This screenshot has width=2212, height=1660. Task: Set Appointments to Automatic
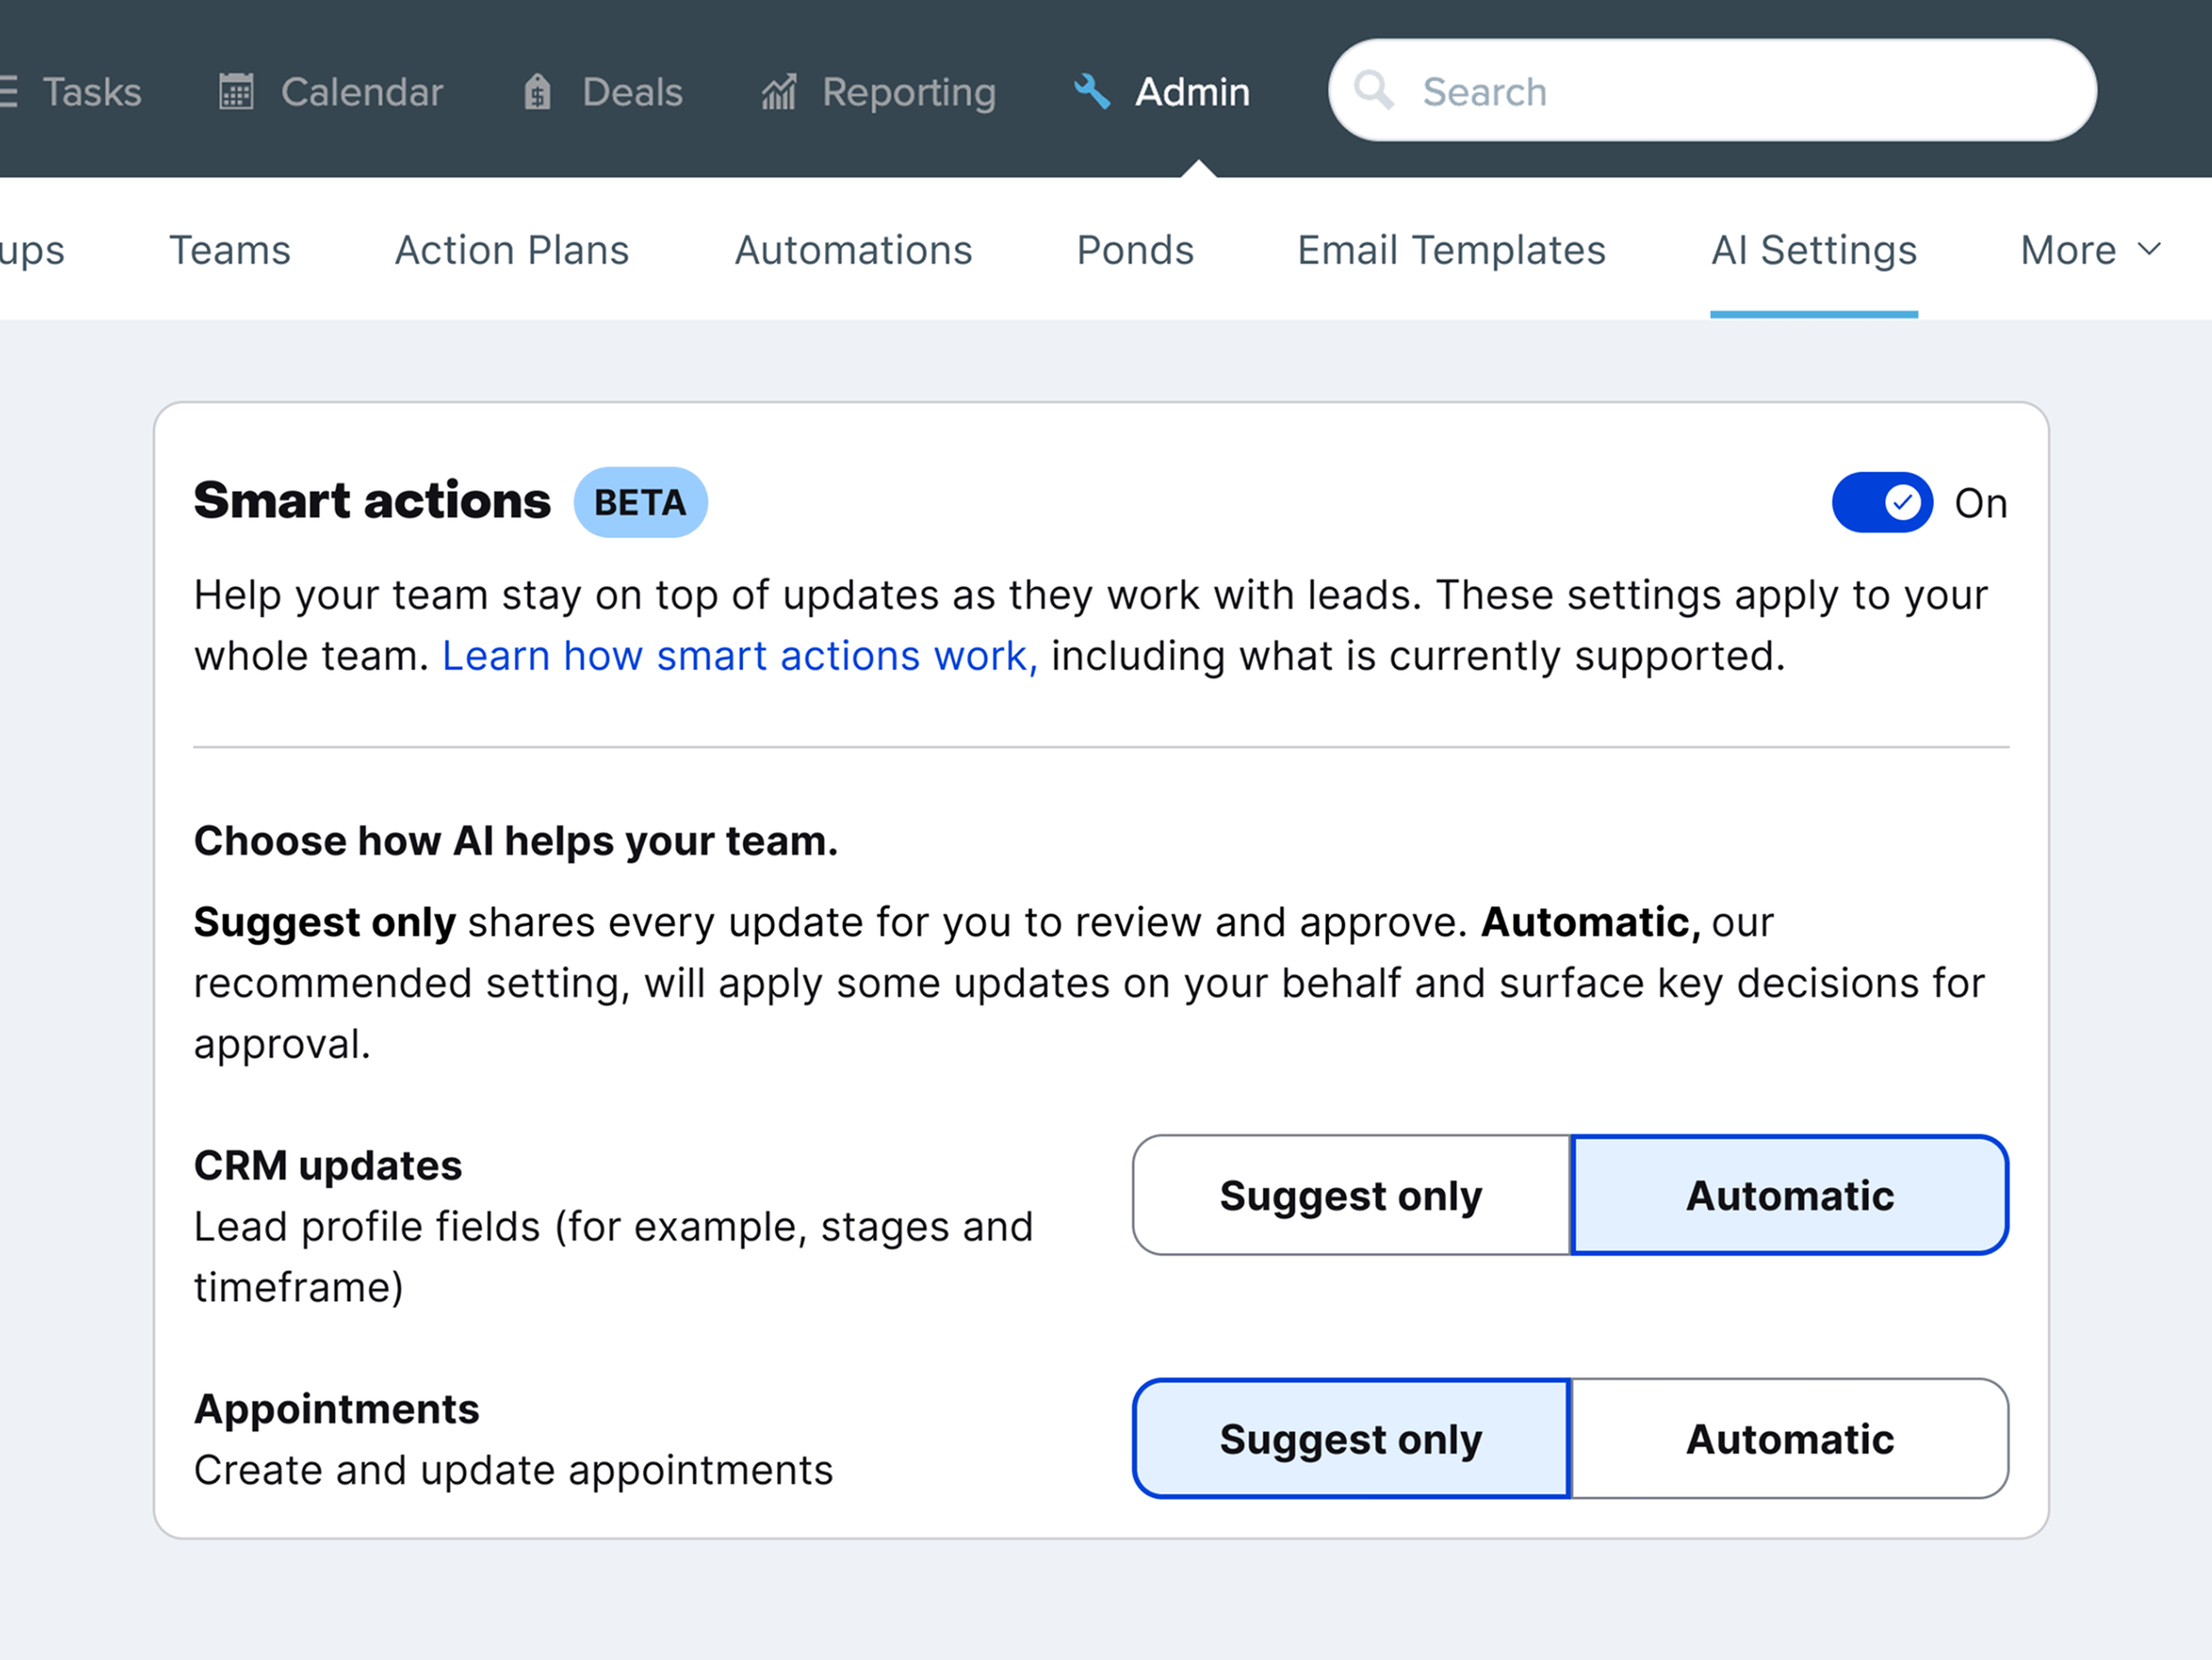(1789, 1438)
